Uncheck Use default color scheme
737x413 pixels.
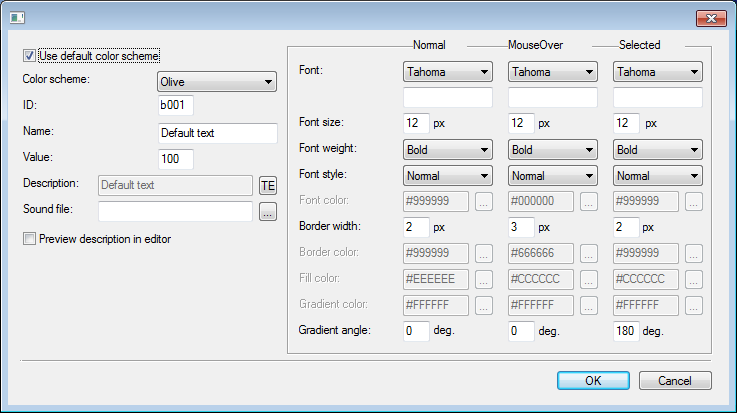(29, 56)
